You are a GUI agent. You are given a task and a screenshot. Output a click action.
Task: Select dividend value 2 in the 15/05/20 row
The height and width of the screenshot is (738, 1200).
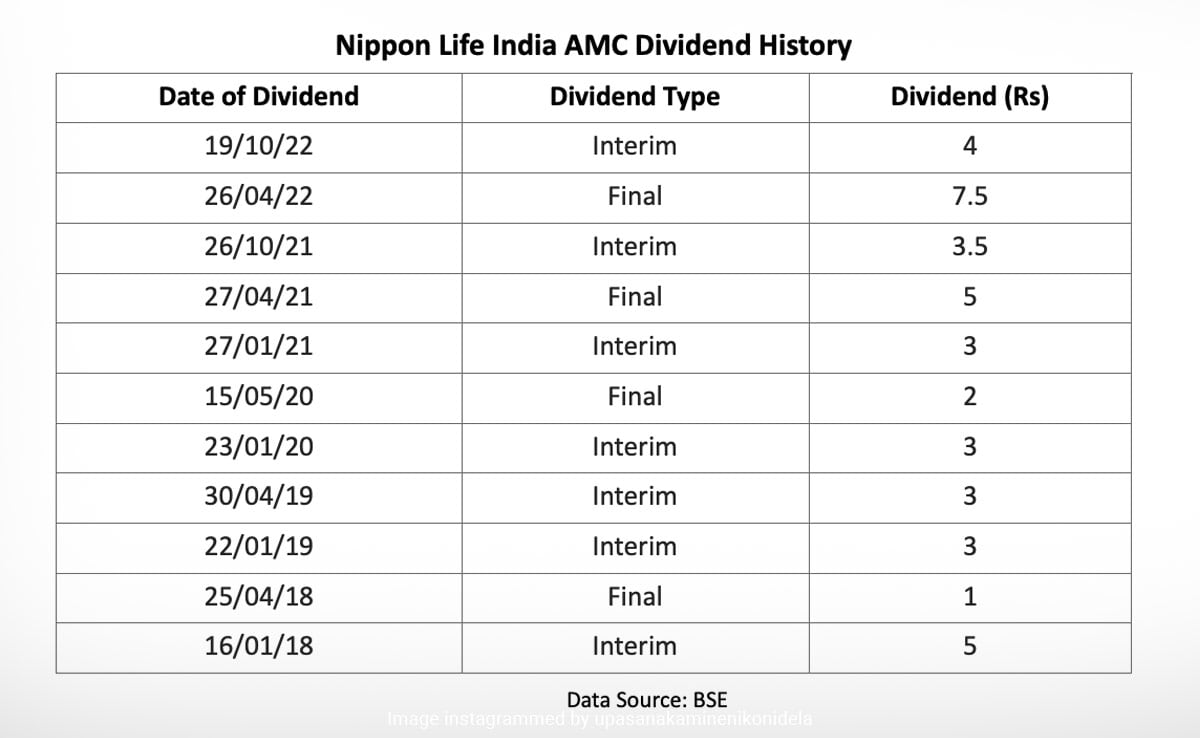pos(969,396)
